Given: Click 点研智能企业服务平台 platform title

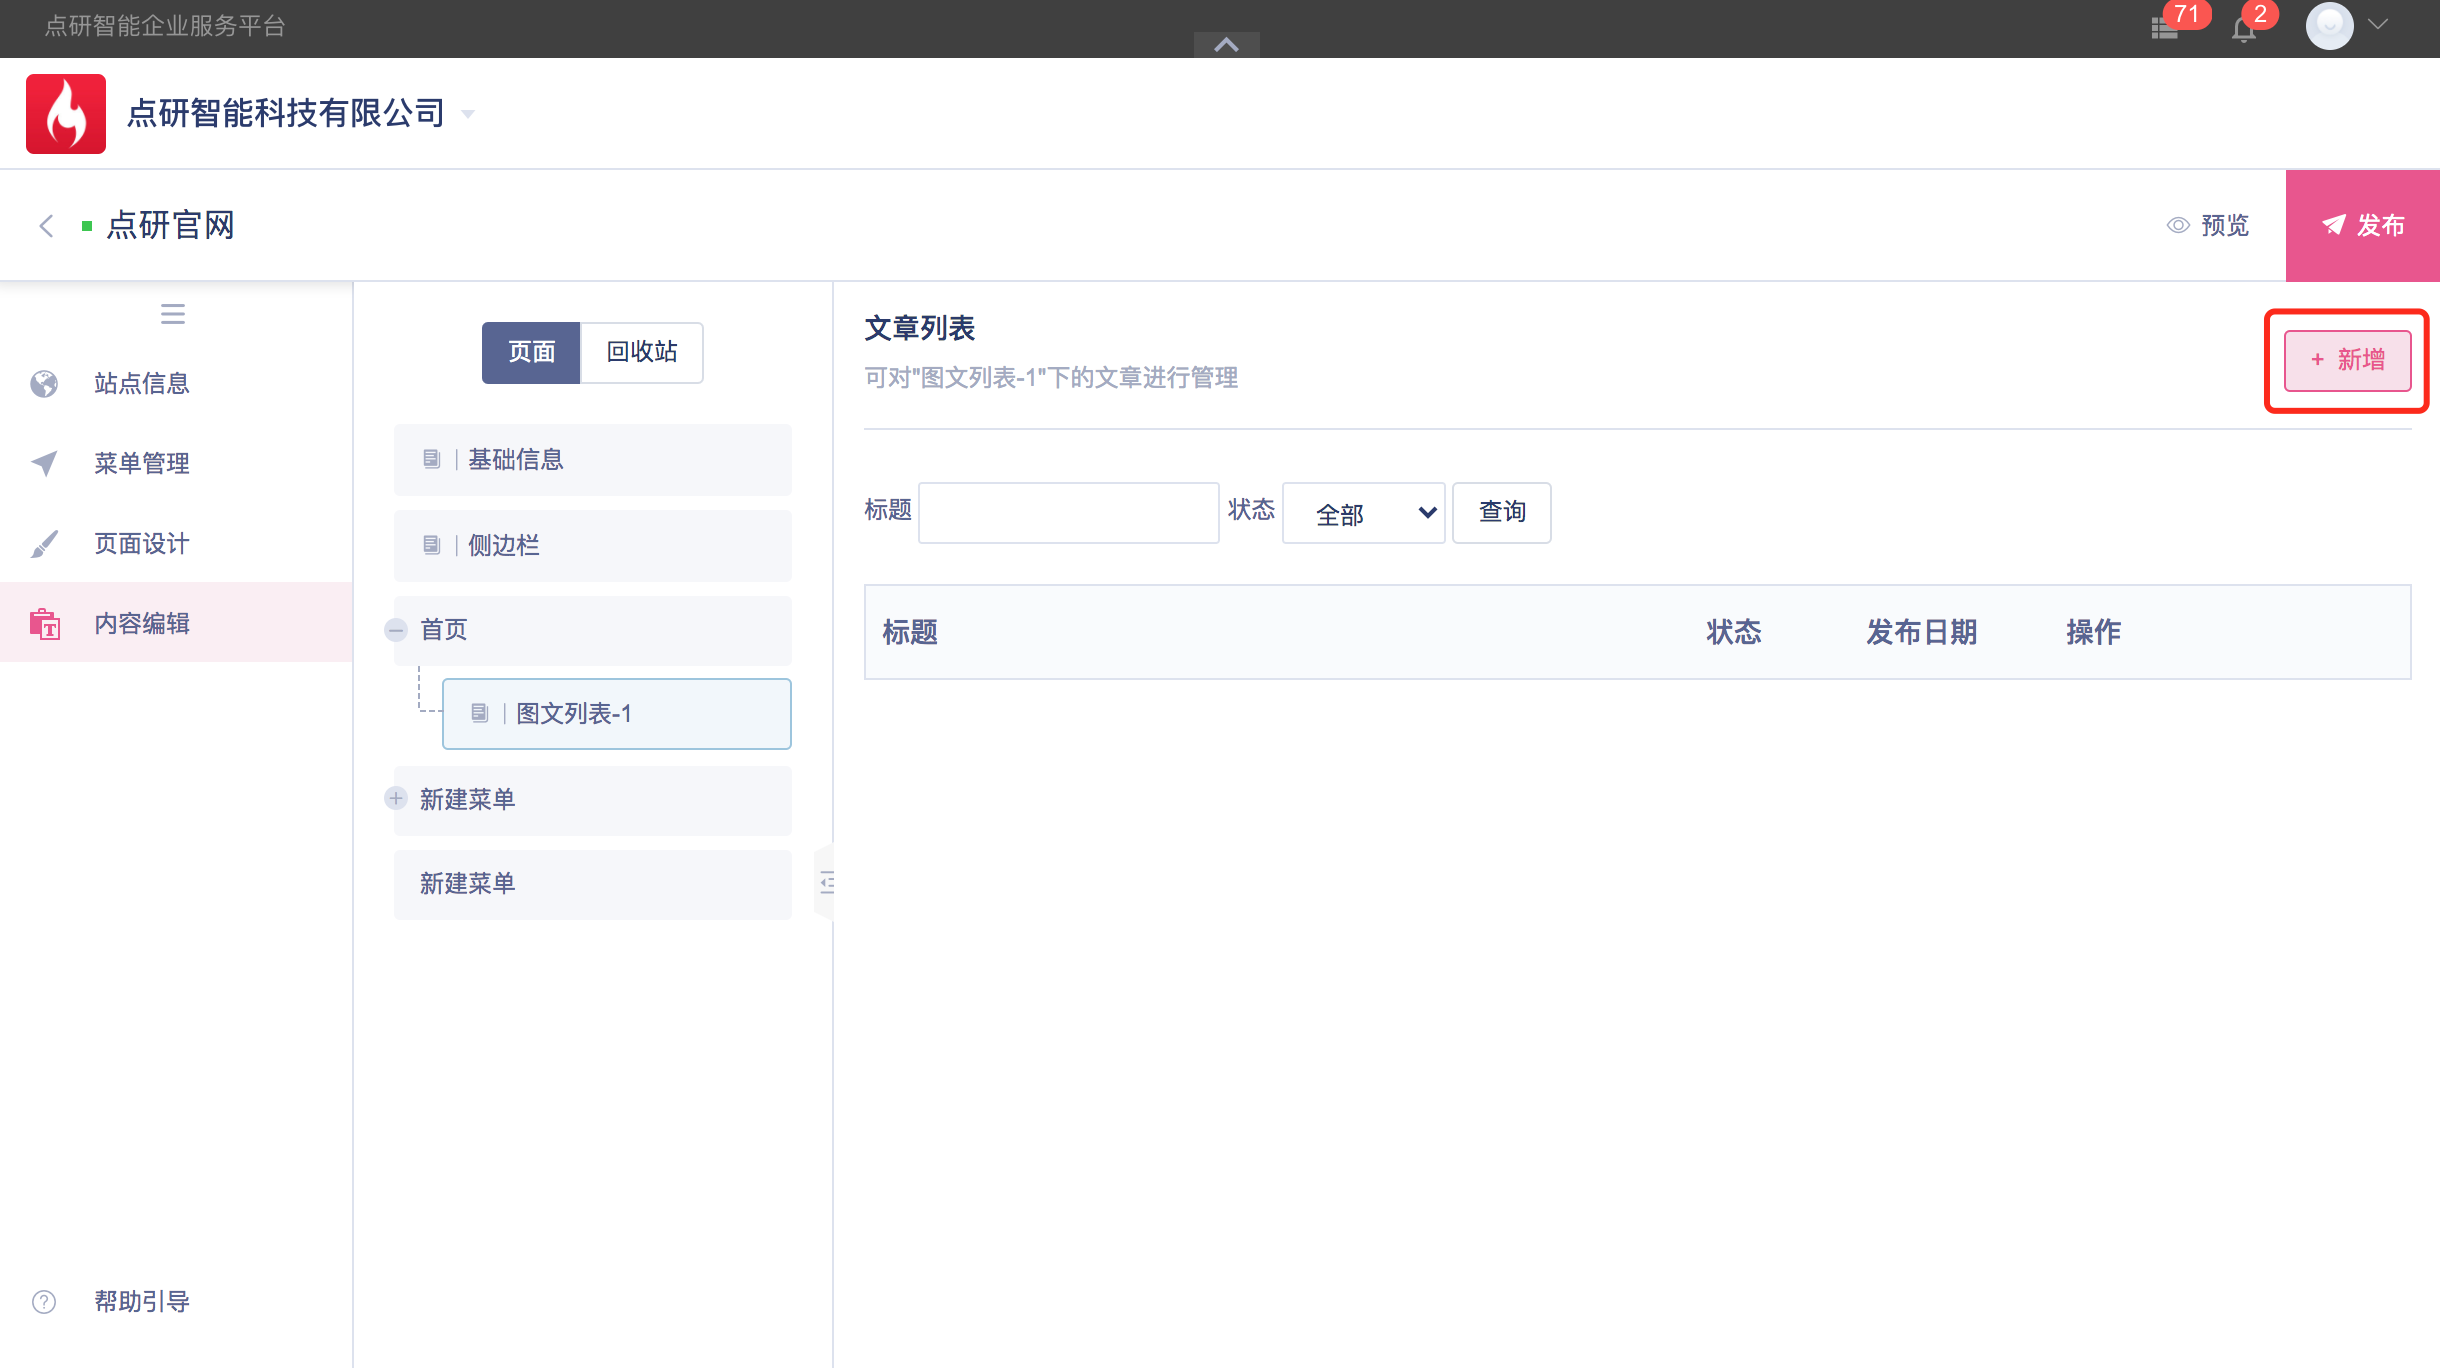Looking at the screenshot, I should (x=165, y=26).
